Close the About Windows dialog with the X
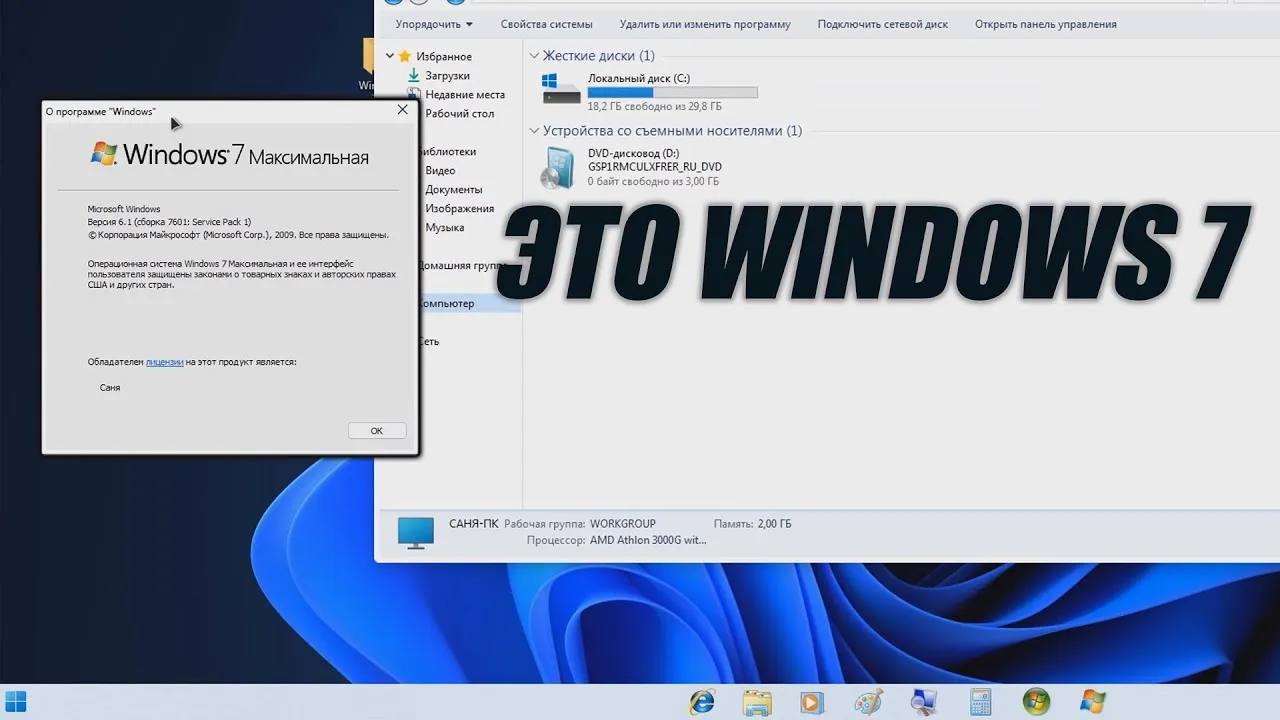 [x=403, y=110]
